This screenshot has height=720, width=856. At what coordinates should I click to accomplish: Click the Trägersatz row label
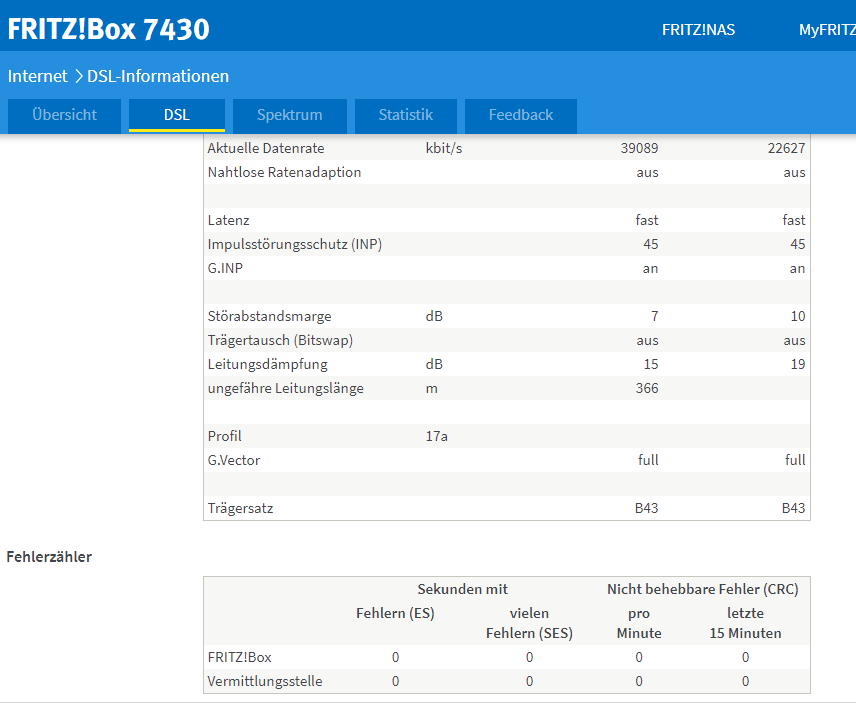(x=240, y=508)
